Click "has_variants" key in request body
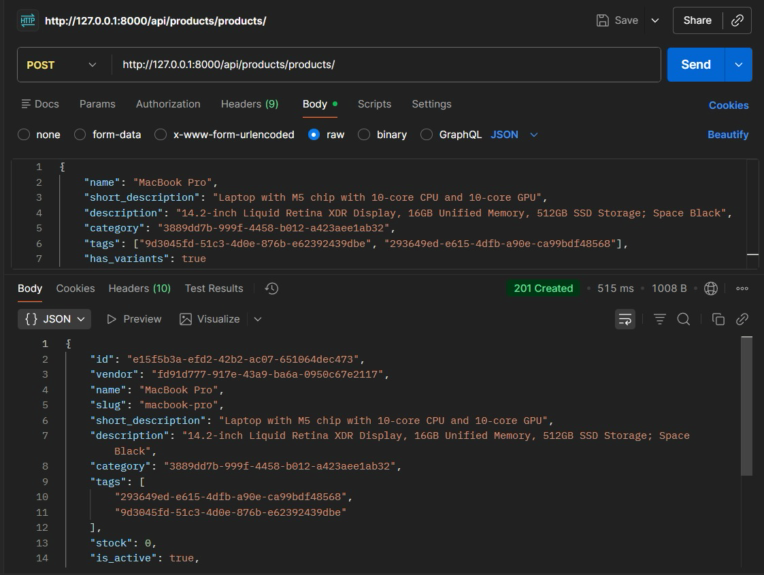 127,259
